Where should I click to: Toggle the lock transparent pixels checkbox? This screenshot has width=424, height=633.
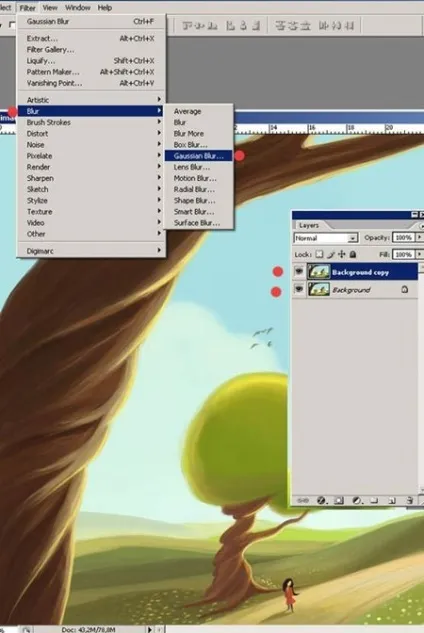[319, 254]
